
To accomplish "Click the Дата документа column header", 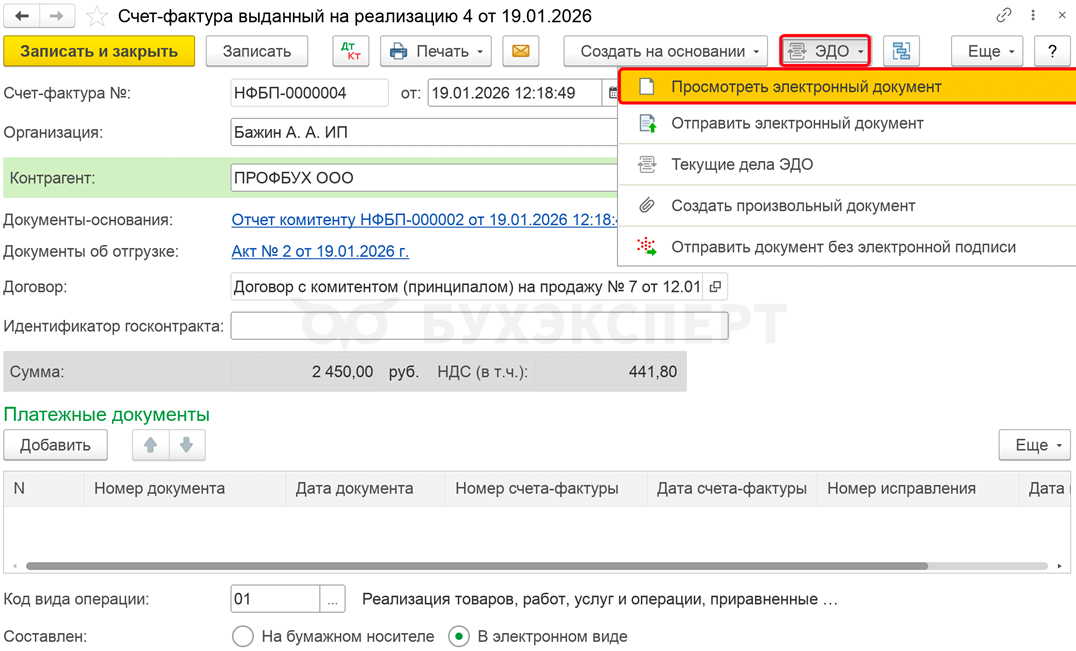I will click(x=366, y=488).
